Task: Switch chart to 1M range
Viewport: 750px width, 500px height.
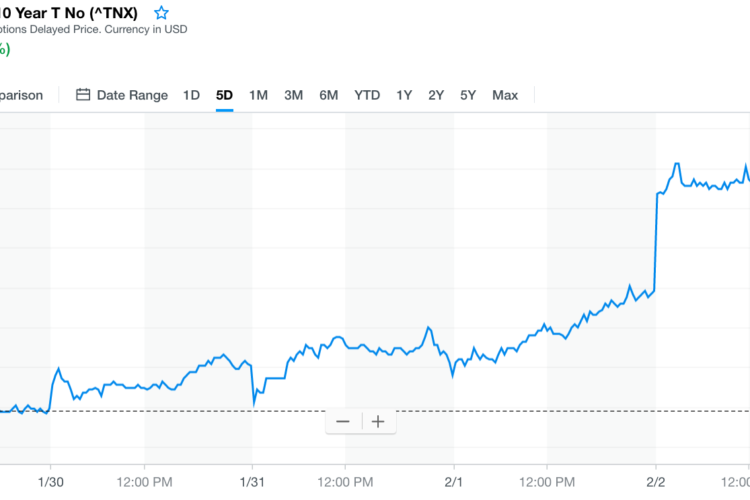Action: 258,95
